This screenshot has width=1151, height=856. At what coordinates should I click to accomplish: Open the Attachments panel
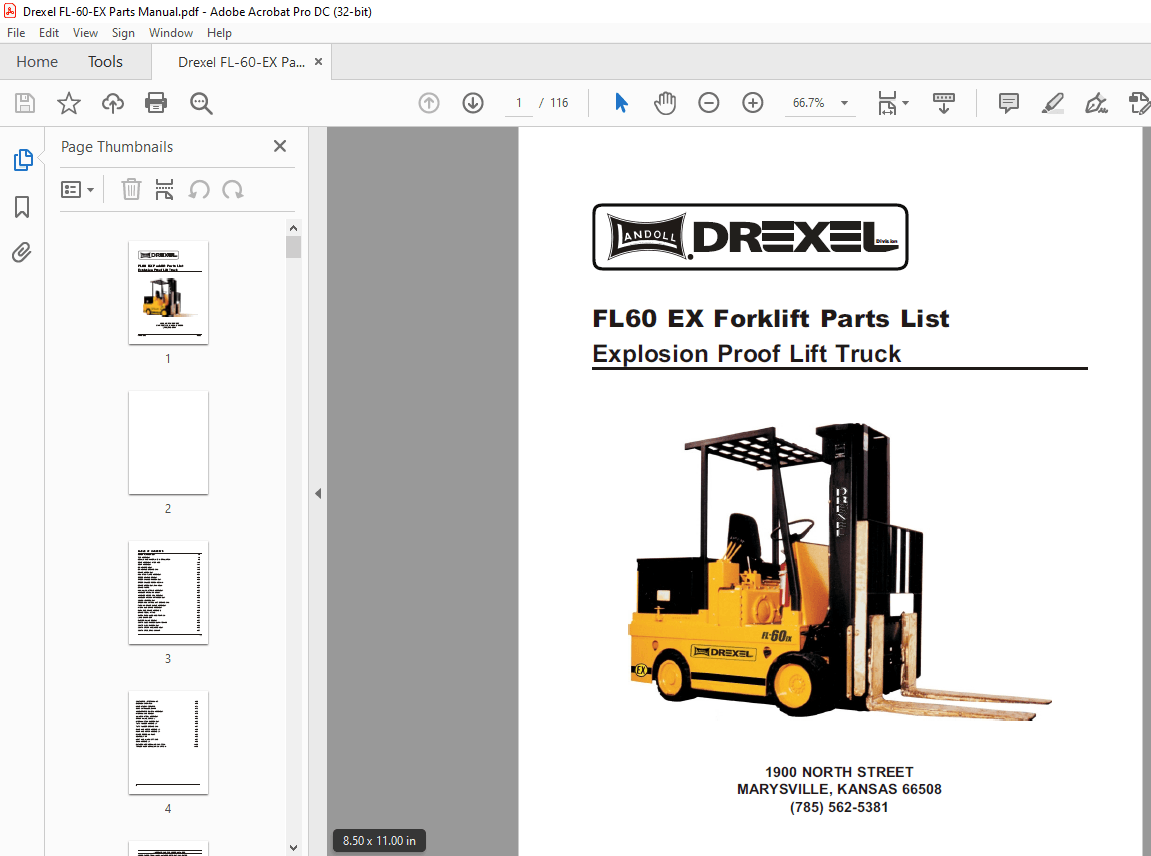21,252
